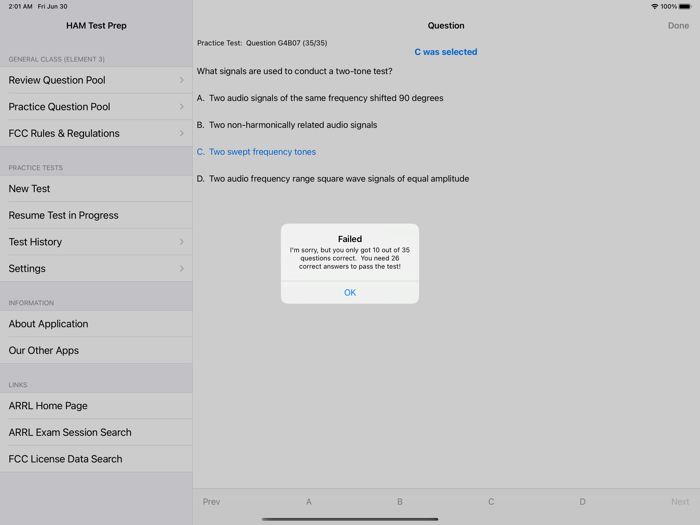
Task: Start a New Test
Action: coord(96,188)
